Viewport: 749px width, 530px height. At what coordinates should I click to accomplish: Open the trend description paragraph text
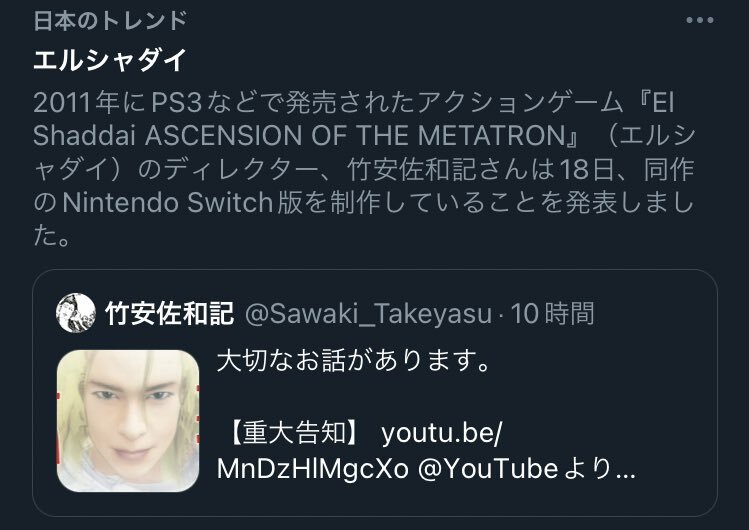coord(364,169)
